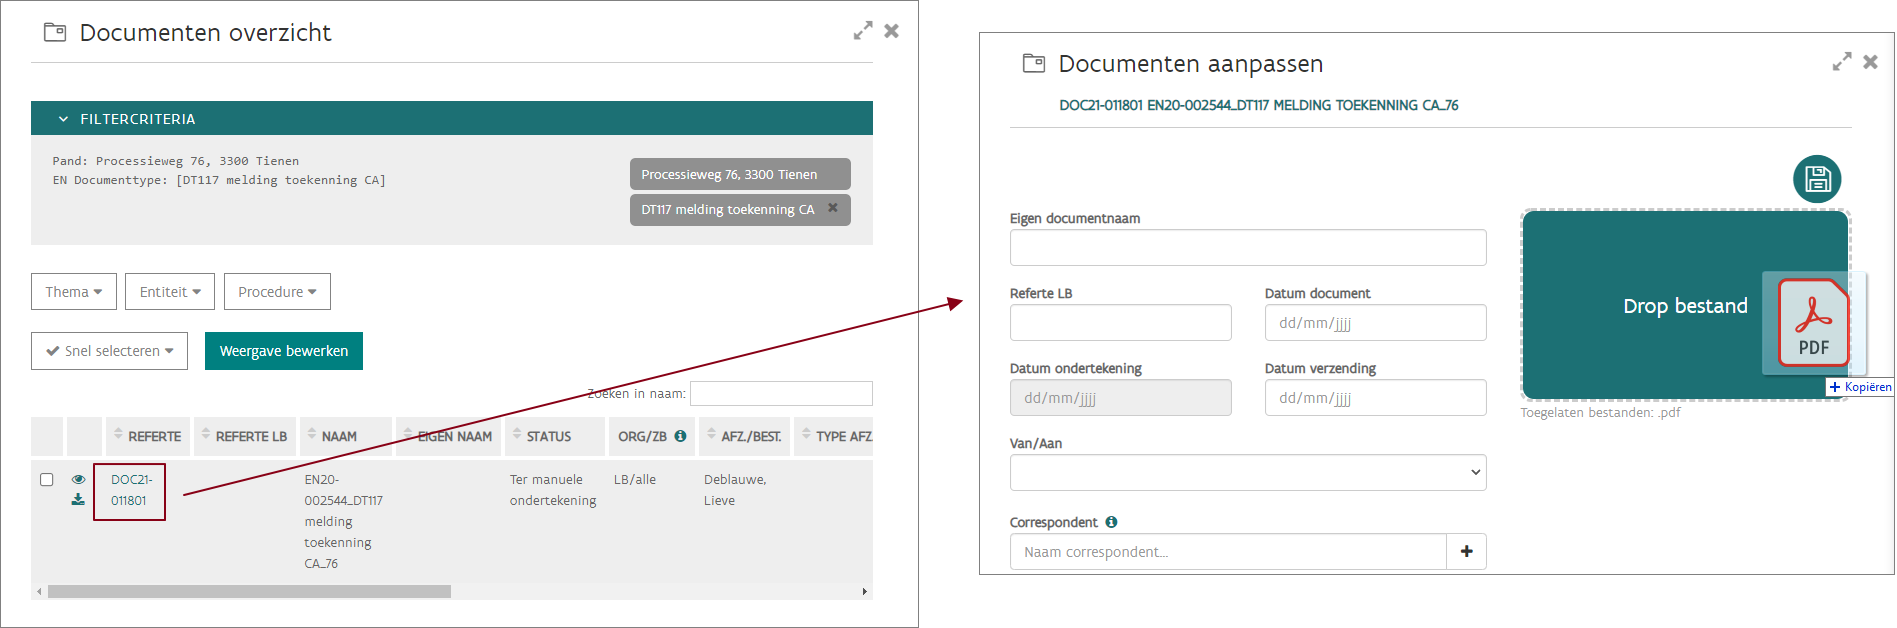
Task: Click the download icon in document row
Action: [x=78, y=500]
